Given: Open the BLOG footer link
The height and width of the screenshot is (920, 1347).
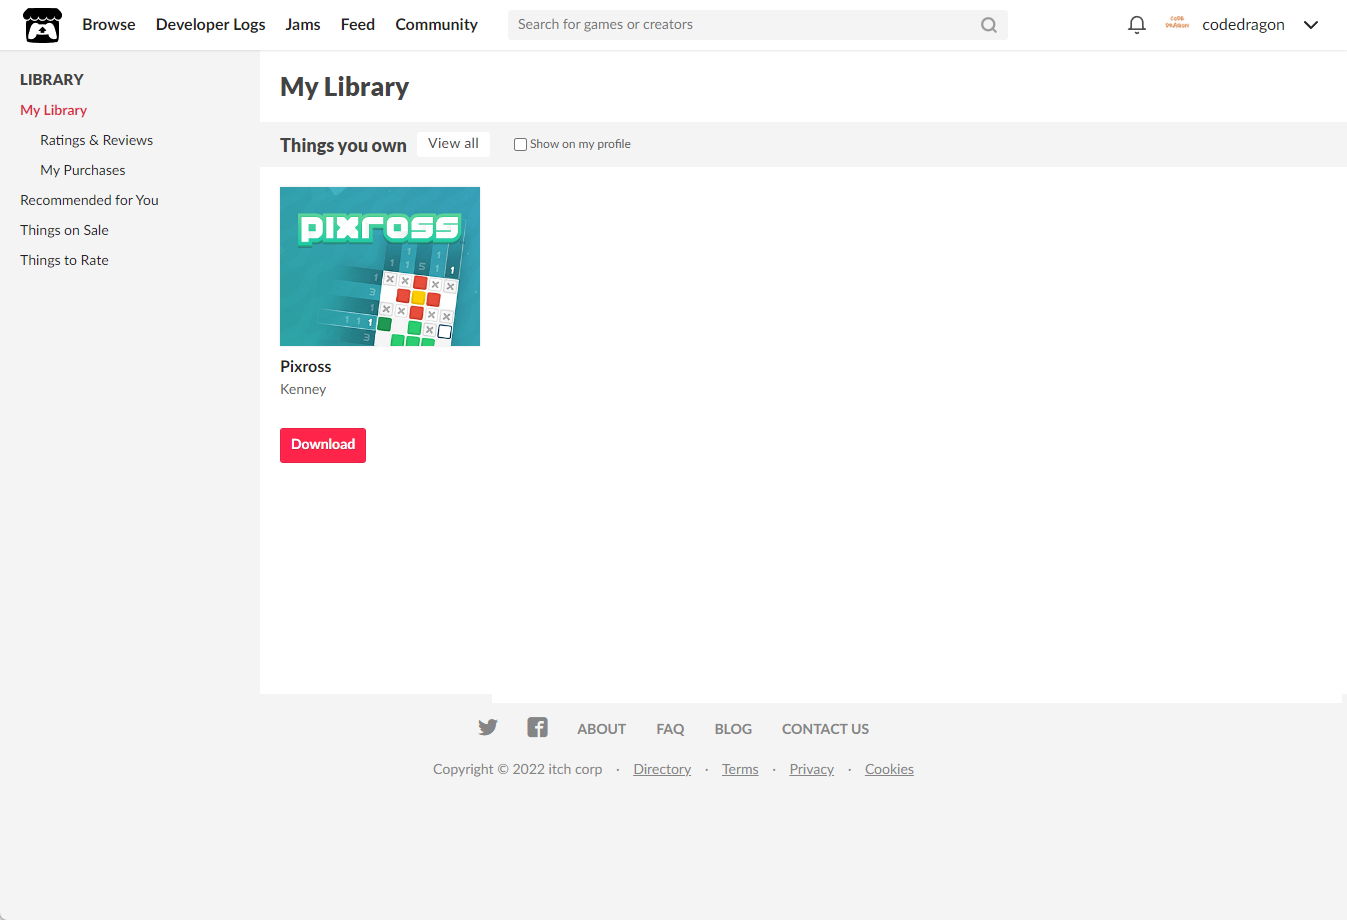Looking at the screenshot, I should [733, 729].
